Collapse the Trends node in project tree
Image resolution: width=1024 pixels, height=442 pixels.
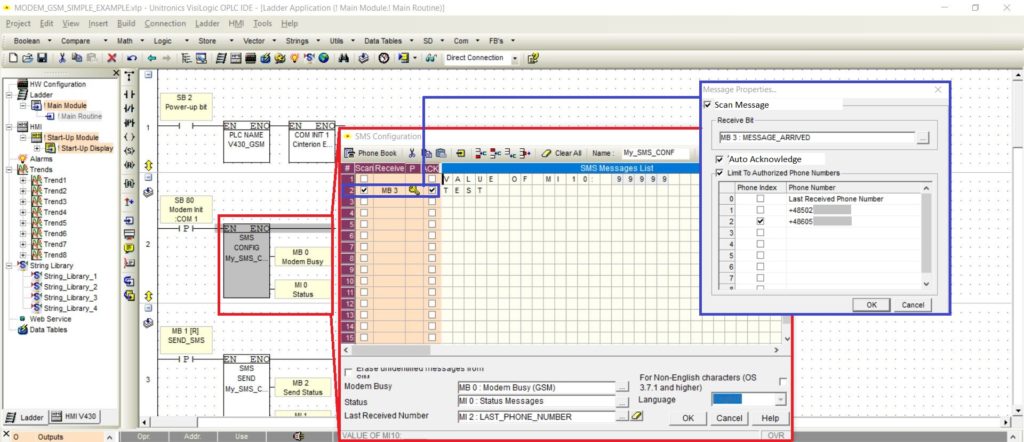pos(9,169)
